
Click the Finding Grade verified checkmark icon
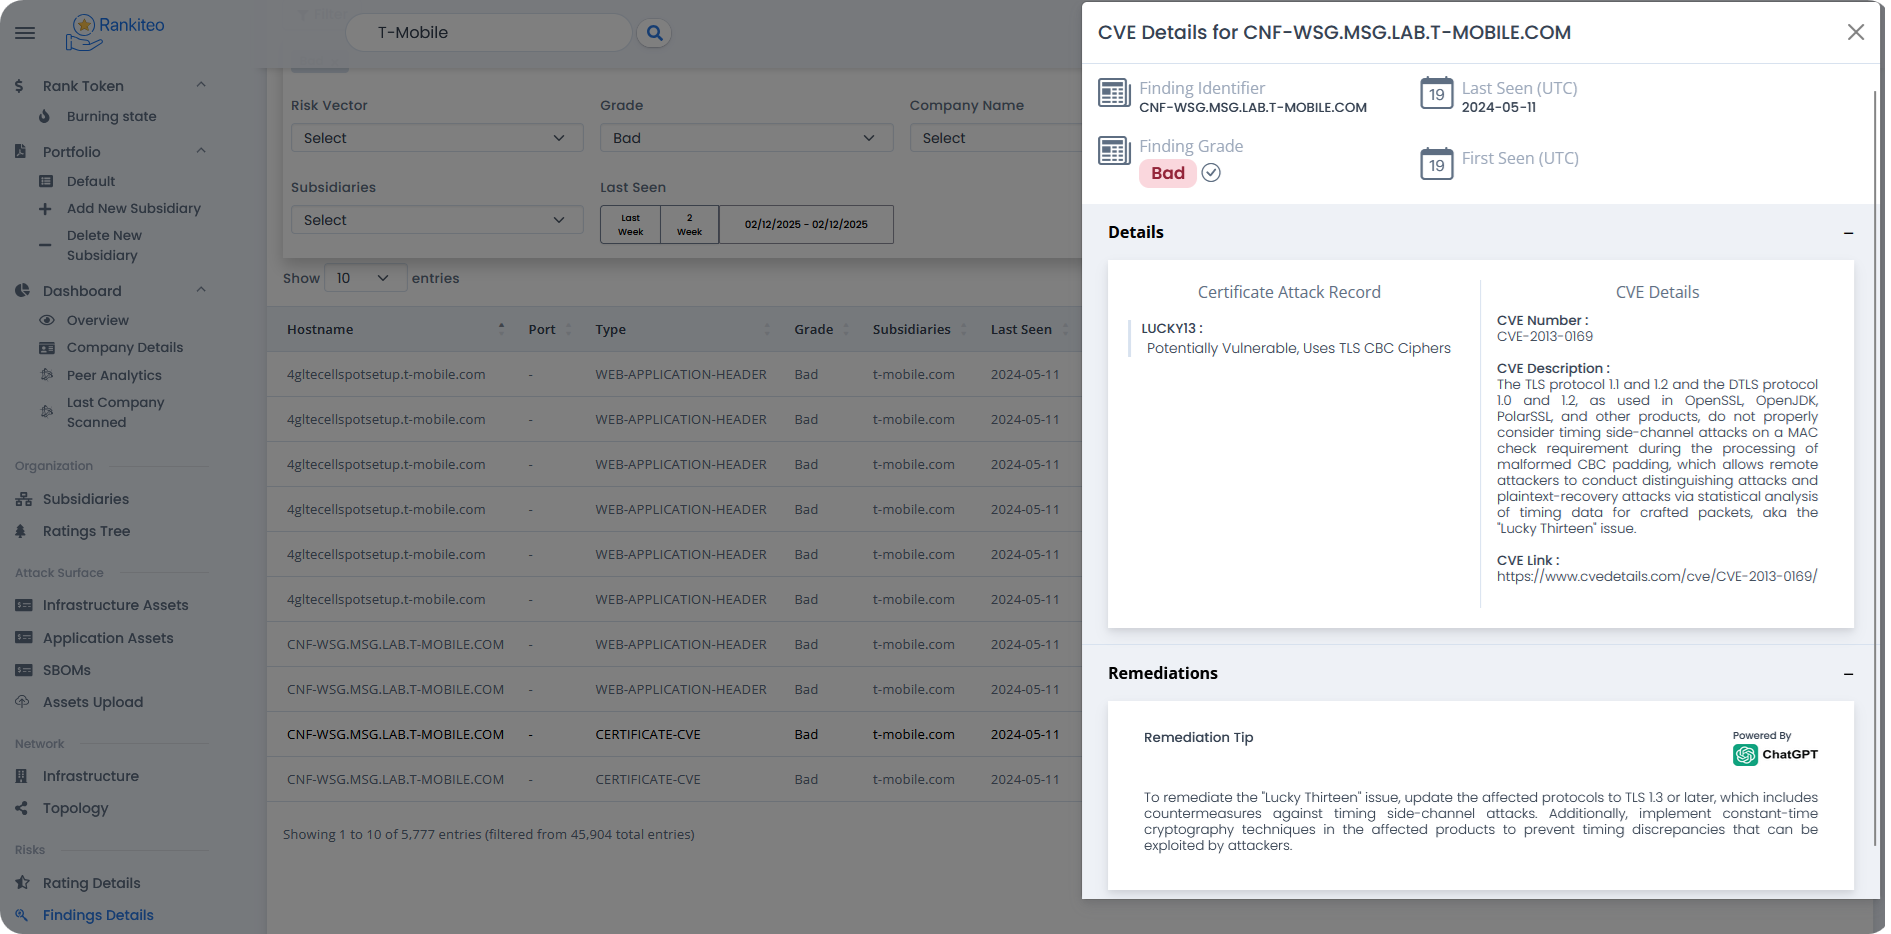click(1211, 173)
